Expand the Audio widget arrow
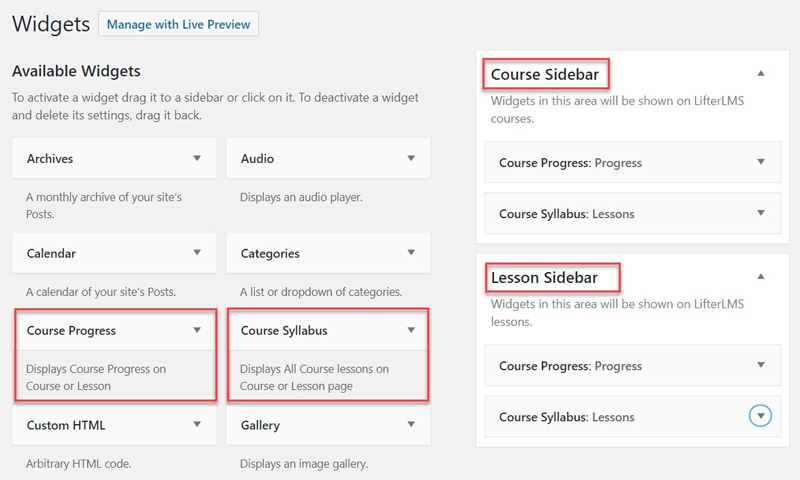800x480 pixels. 411,158
